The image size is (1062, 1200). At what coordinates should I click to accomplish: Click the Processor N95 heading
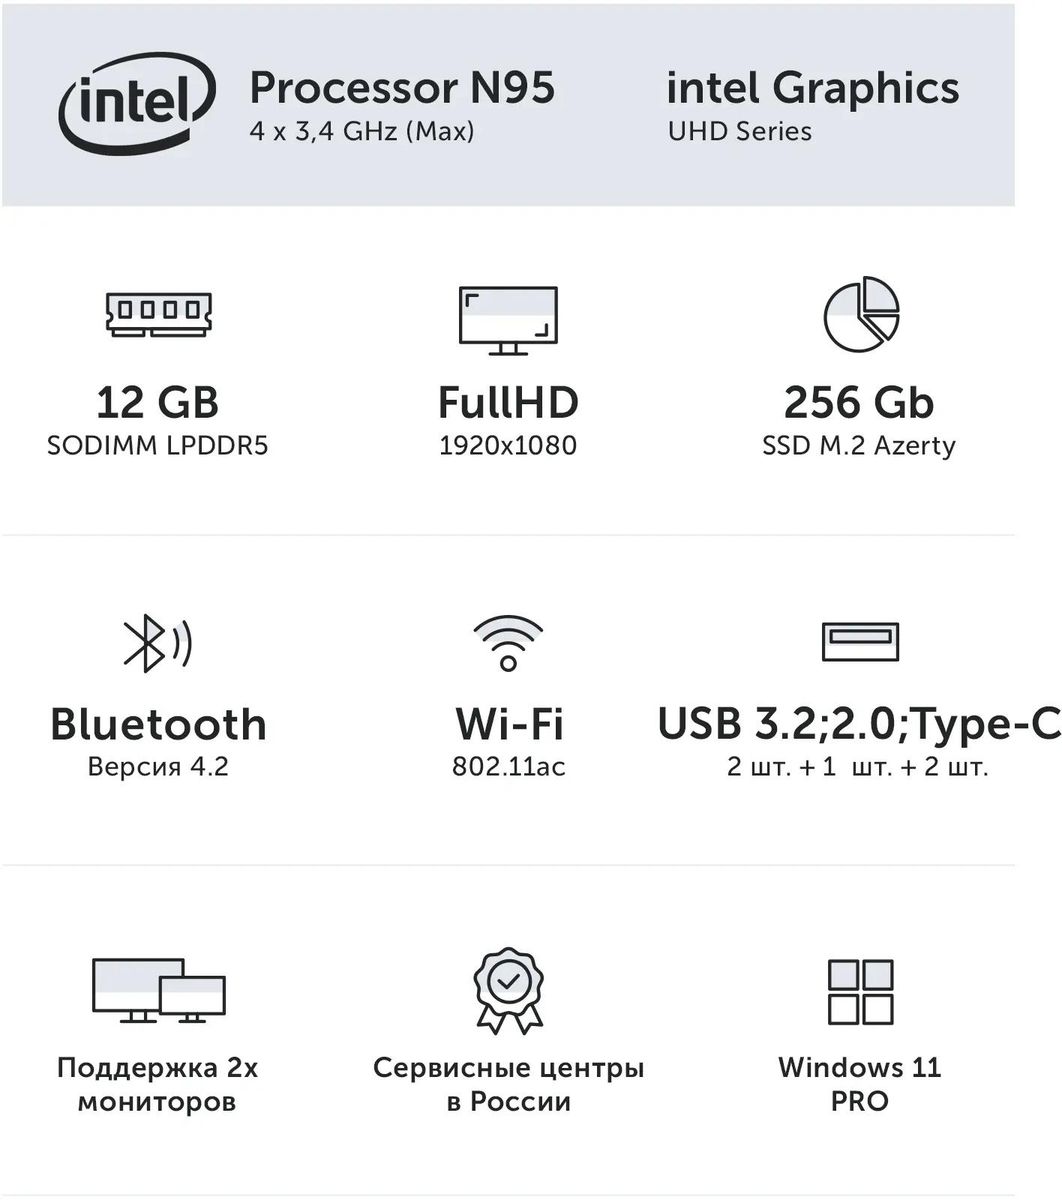[x=402, y=88]
